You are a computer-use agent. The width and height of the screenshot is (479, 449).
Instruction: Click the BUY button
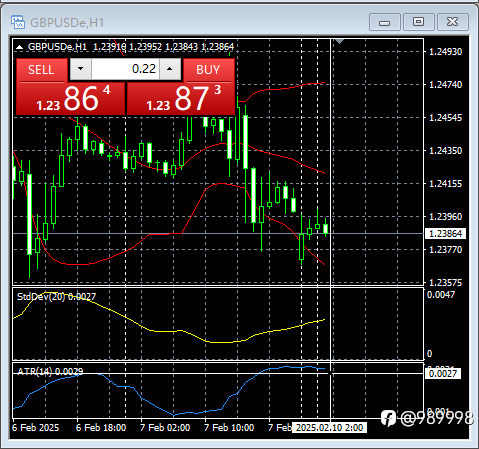(x=208, y=70)
